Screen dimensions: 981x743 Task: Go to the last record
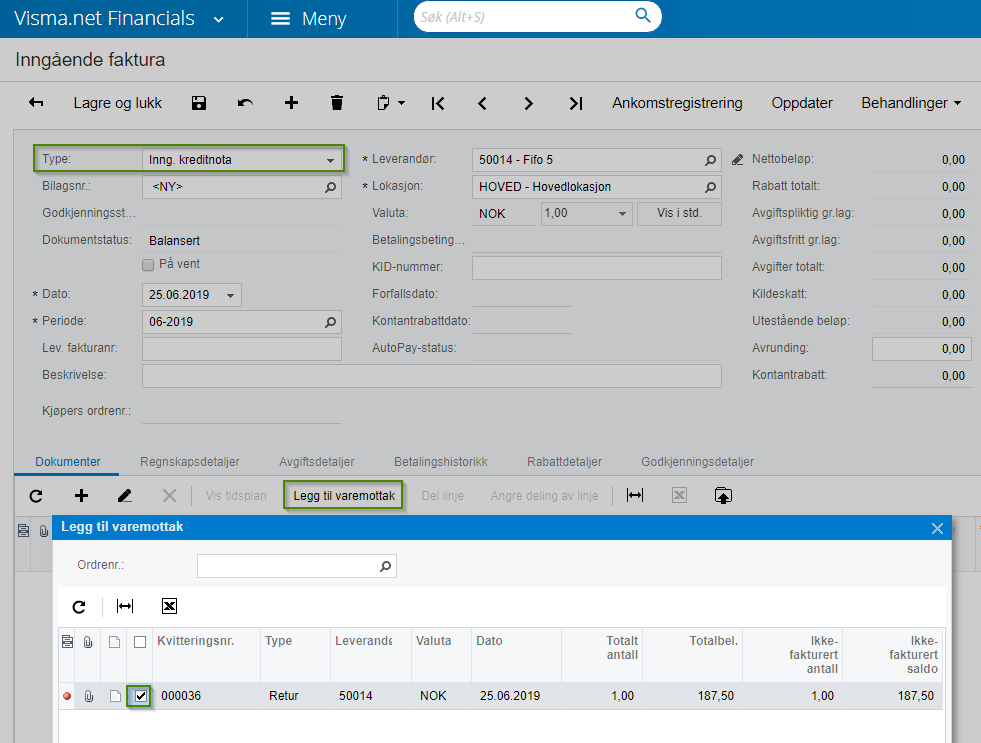[x=575, y=103]
